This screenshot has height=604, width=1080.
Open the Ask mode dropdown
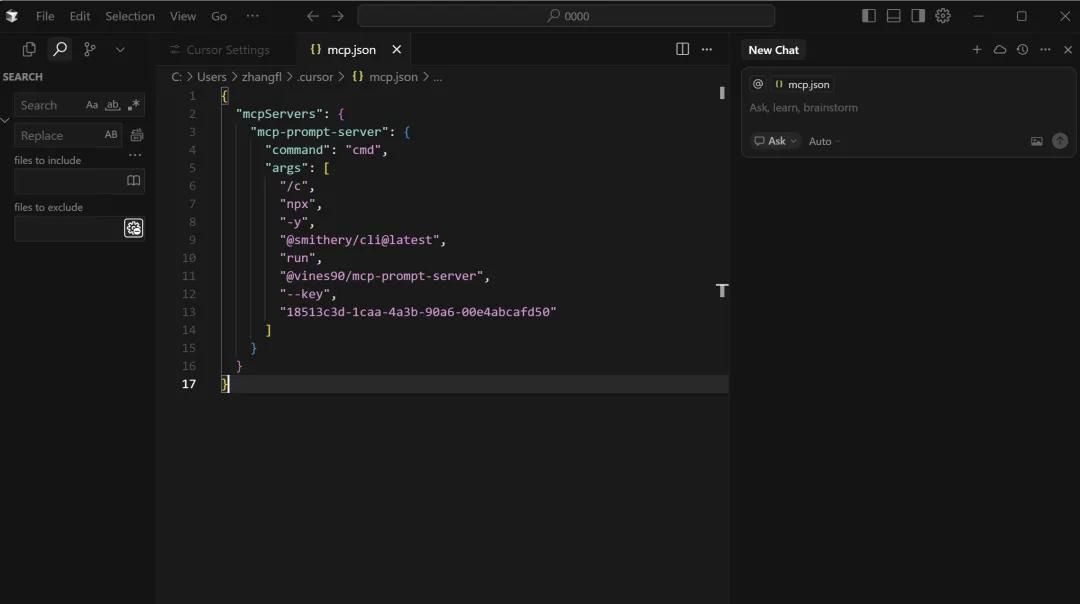tap(776, 141)
